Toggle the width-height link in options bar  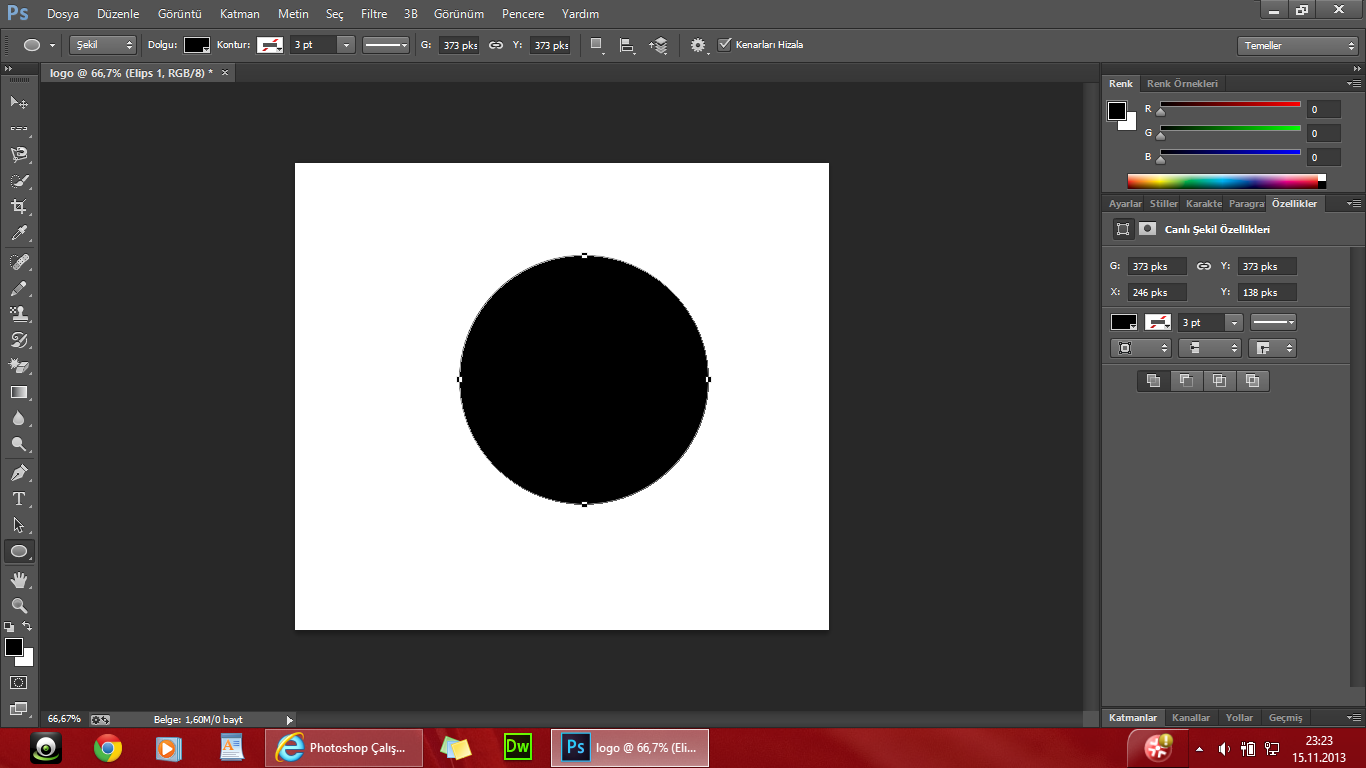pos(496,45)
